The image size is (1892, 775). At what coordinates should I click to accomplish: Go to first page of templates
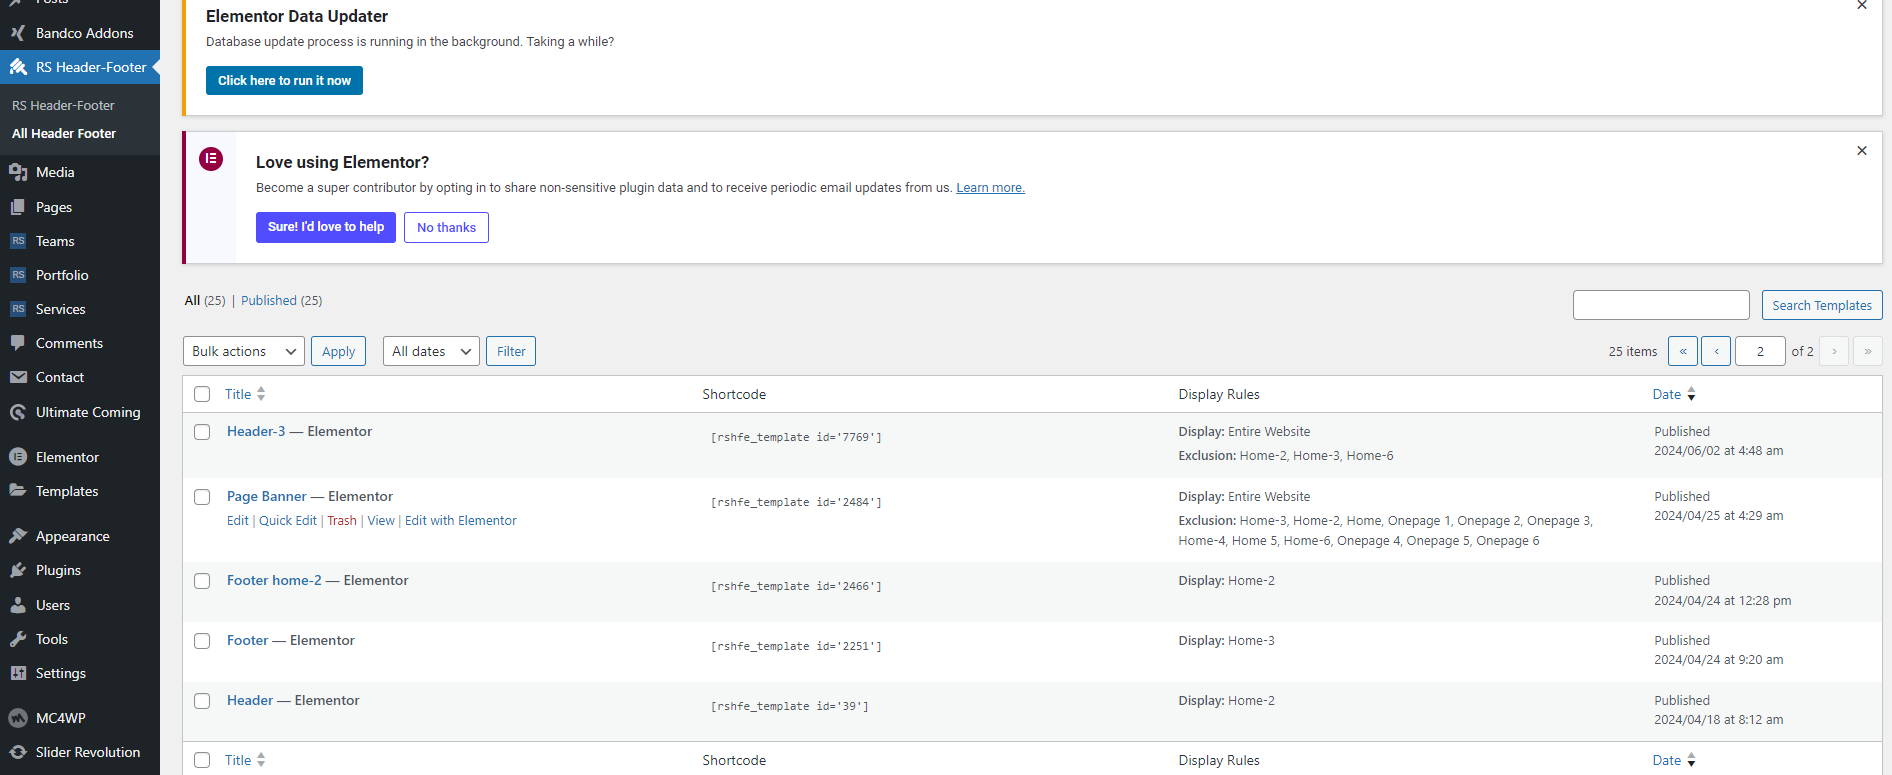point(1683,351)
